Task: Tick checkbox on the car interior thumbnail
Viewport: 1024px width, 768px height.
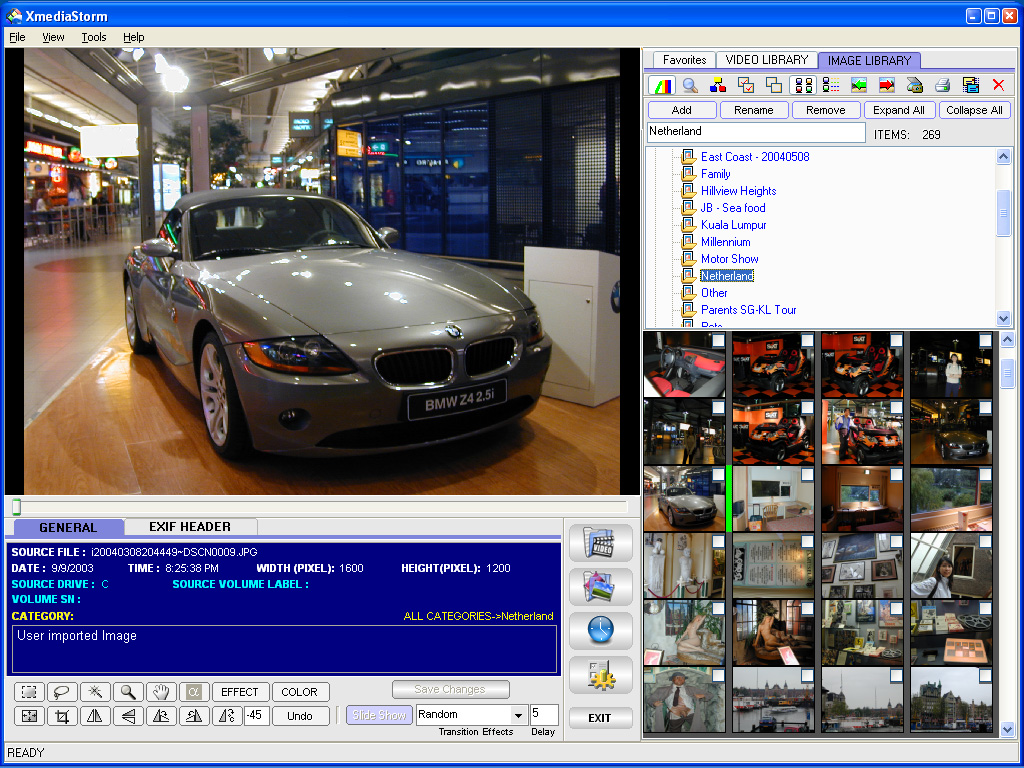Action: point(718,340)
